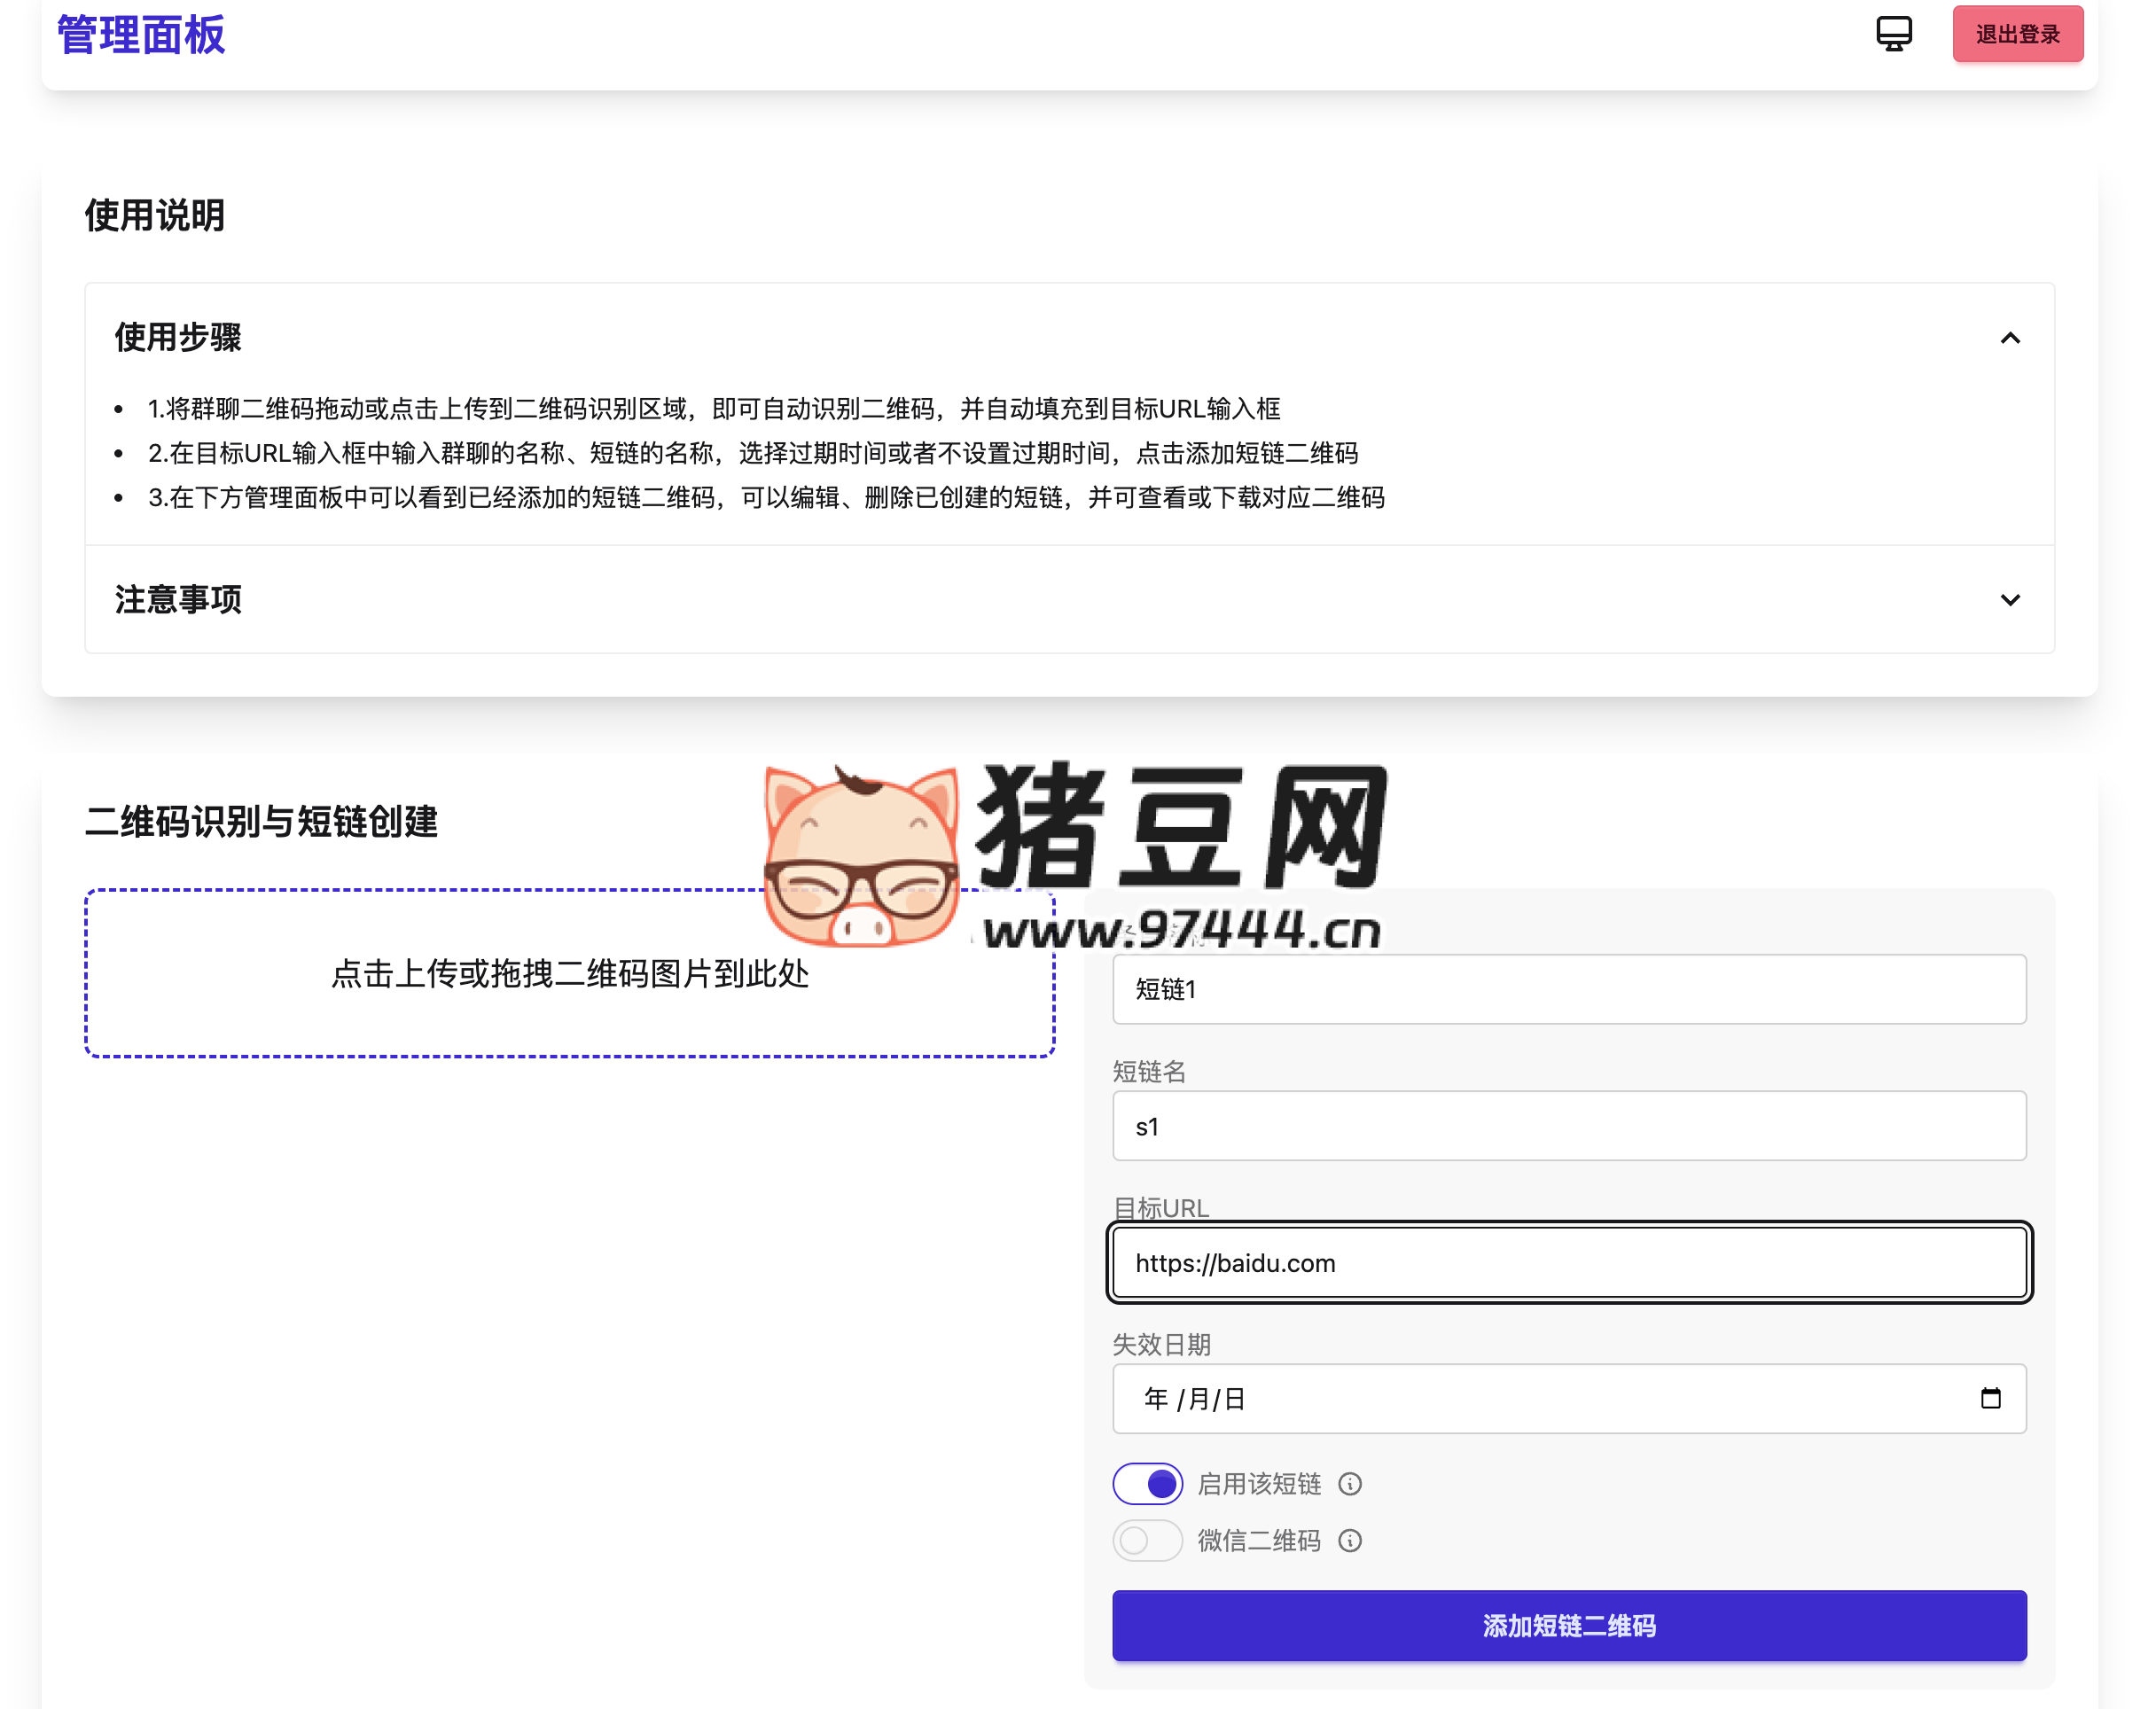The height and width of the screenshot is (1709, 2156).
Task: Collapse 使用步骤 using the up chevron
Action: 2010,338
